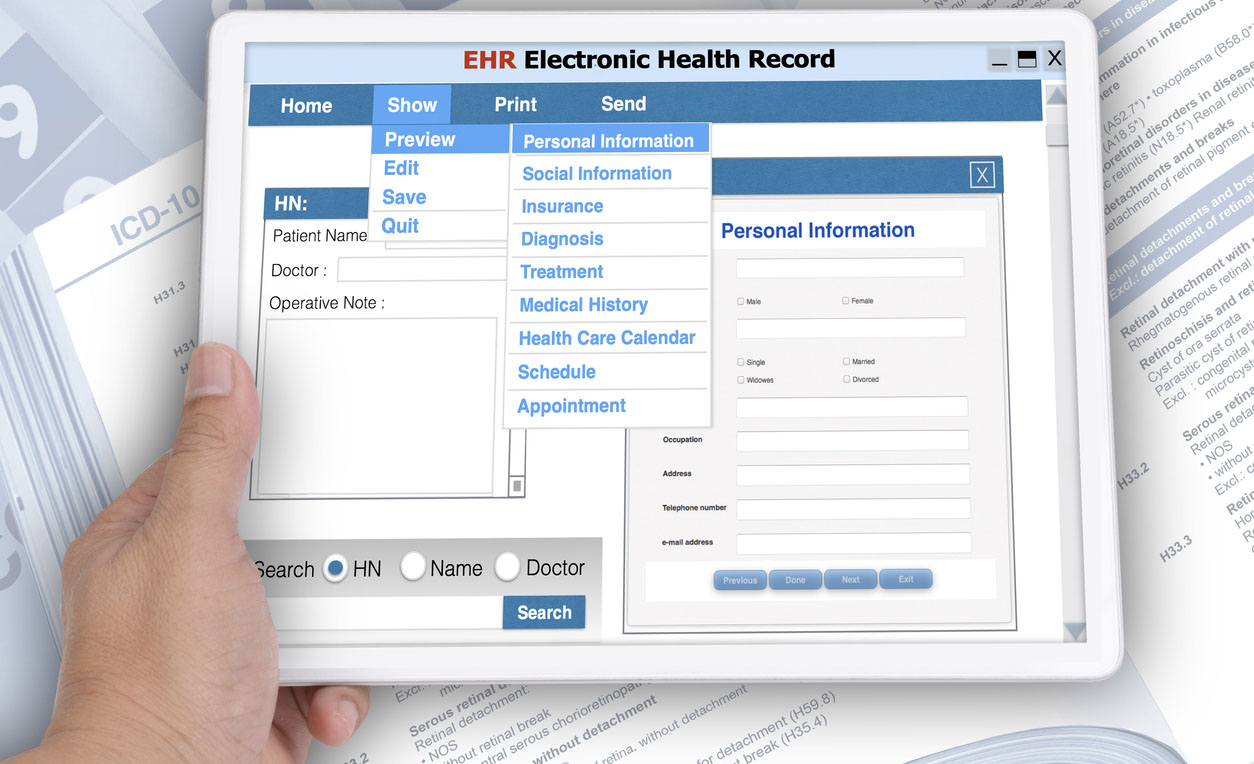Click the Address input field
This screenshot has width=1254, height=764.
pyautogui.click(x=853, y=475)
